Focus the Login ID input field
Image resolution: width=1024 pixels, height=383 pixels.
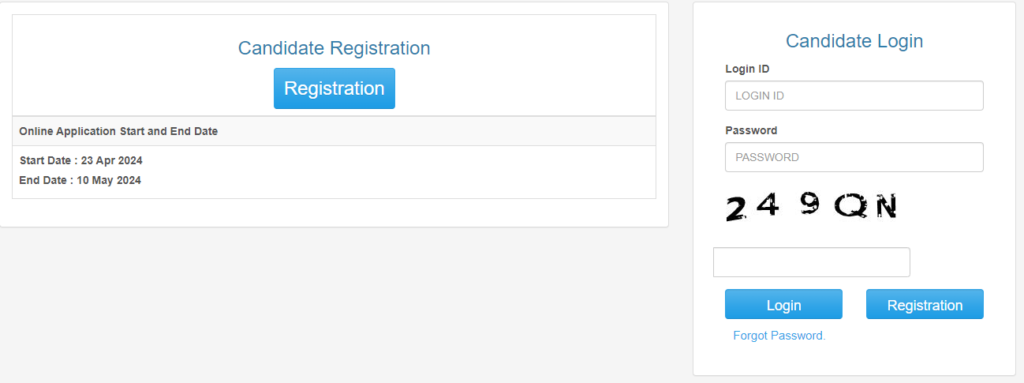coord(854,95)
